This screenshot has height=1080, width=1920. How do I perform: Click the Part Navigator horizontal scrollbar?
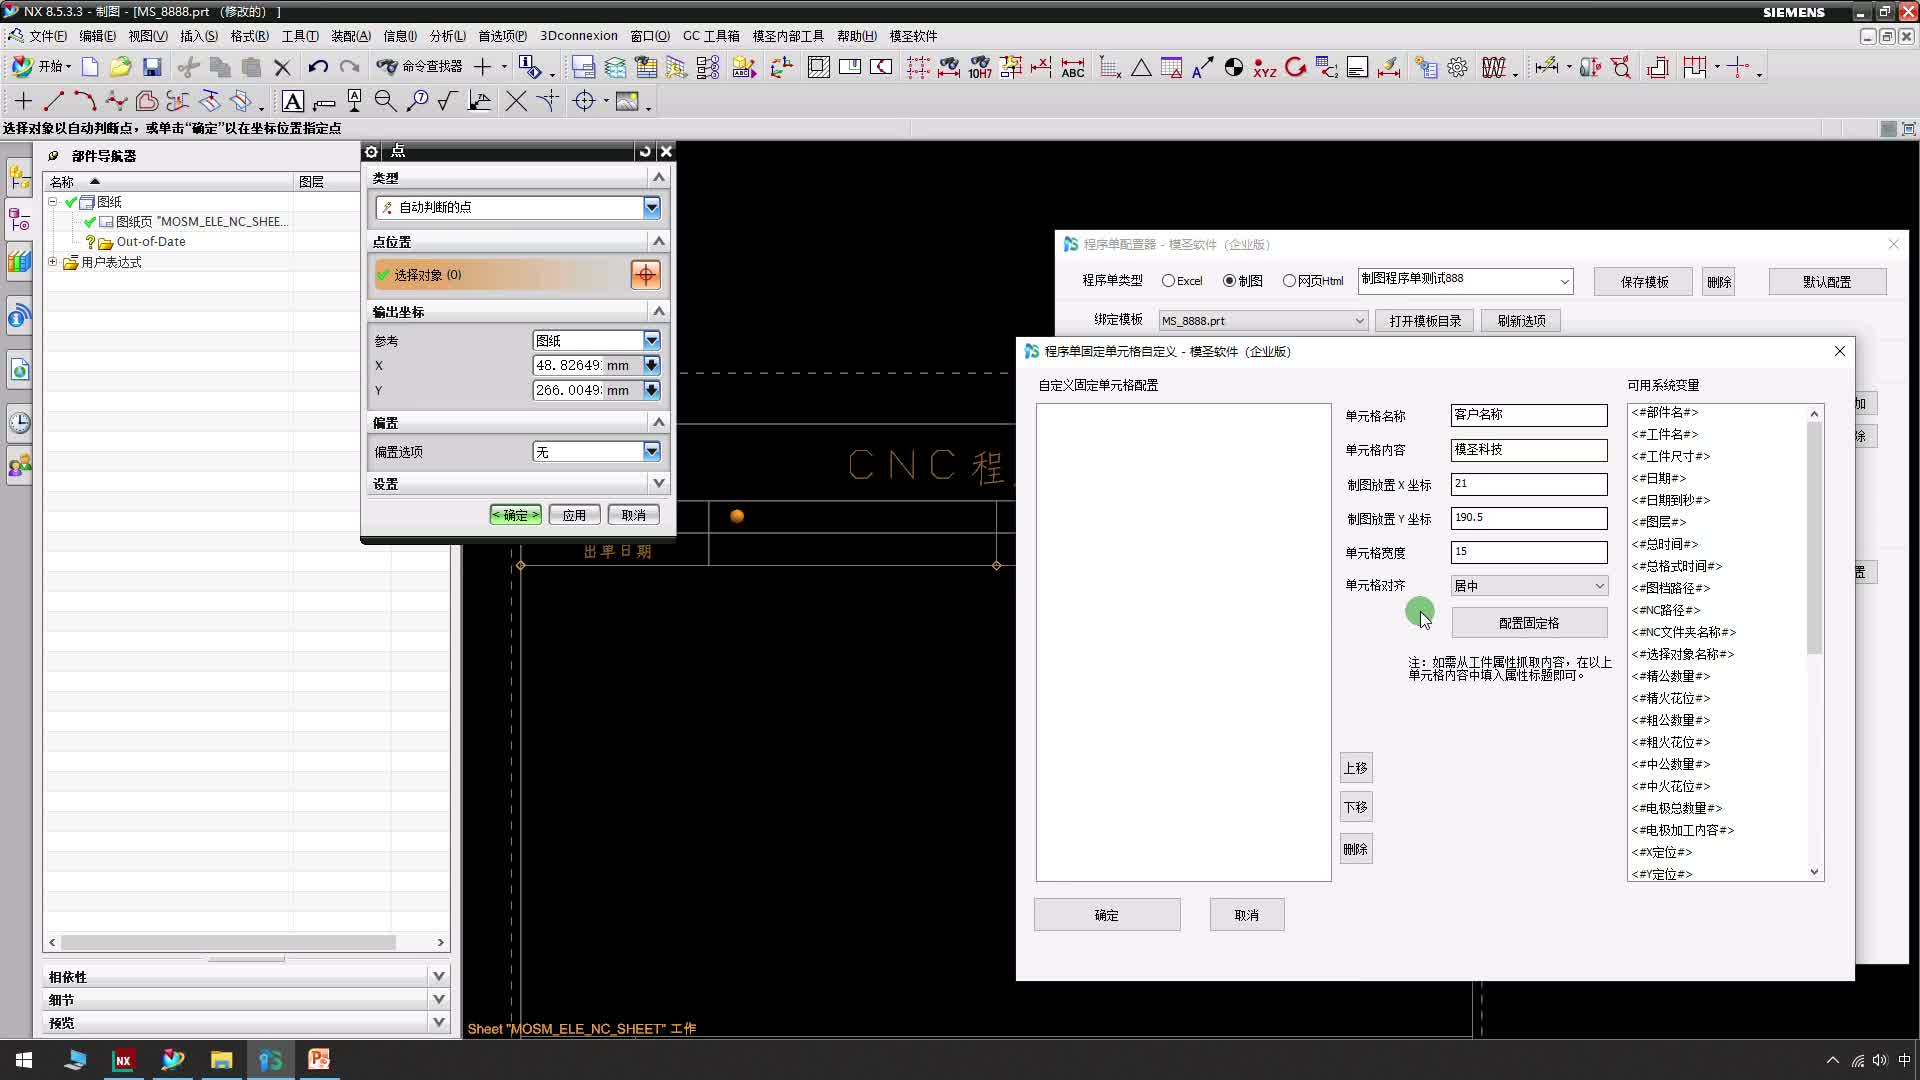228,942
